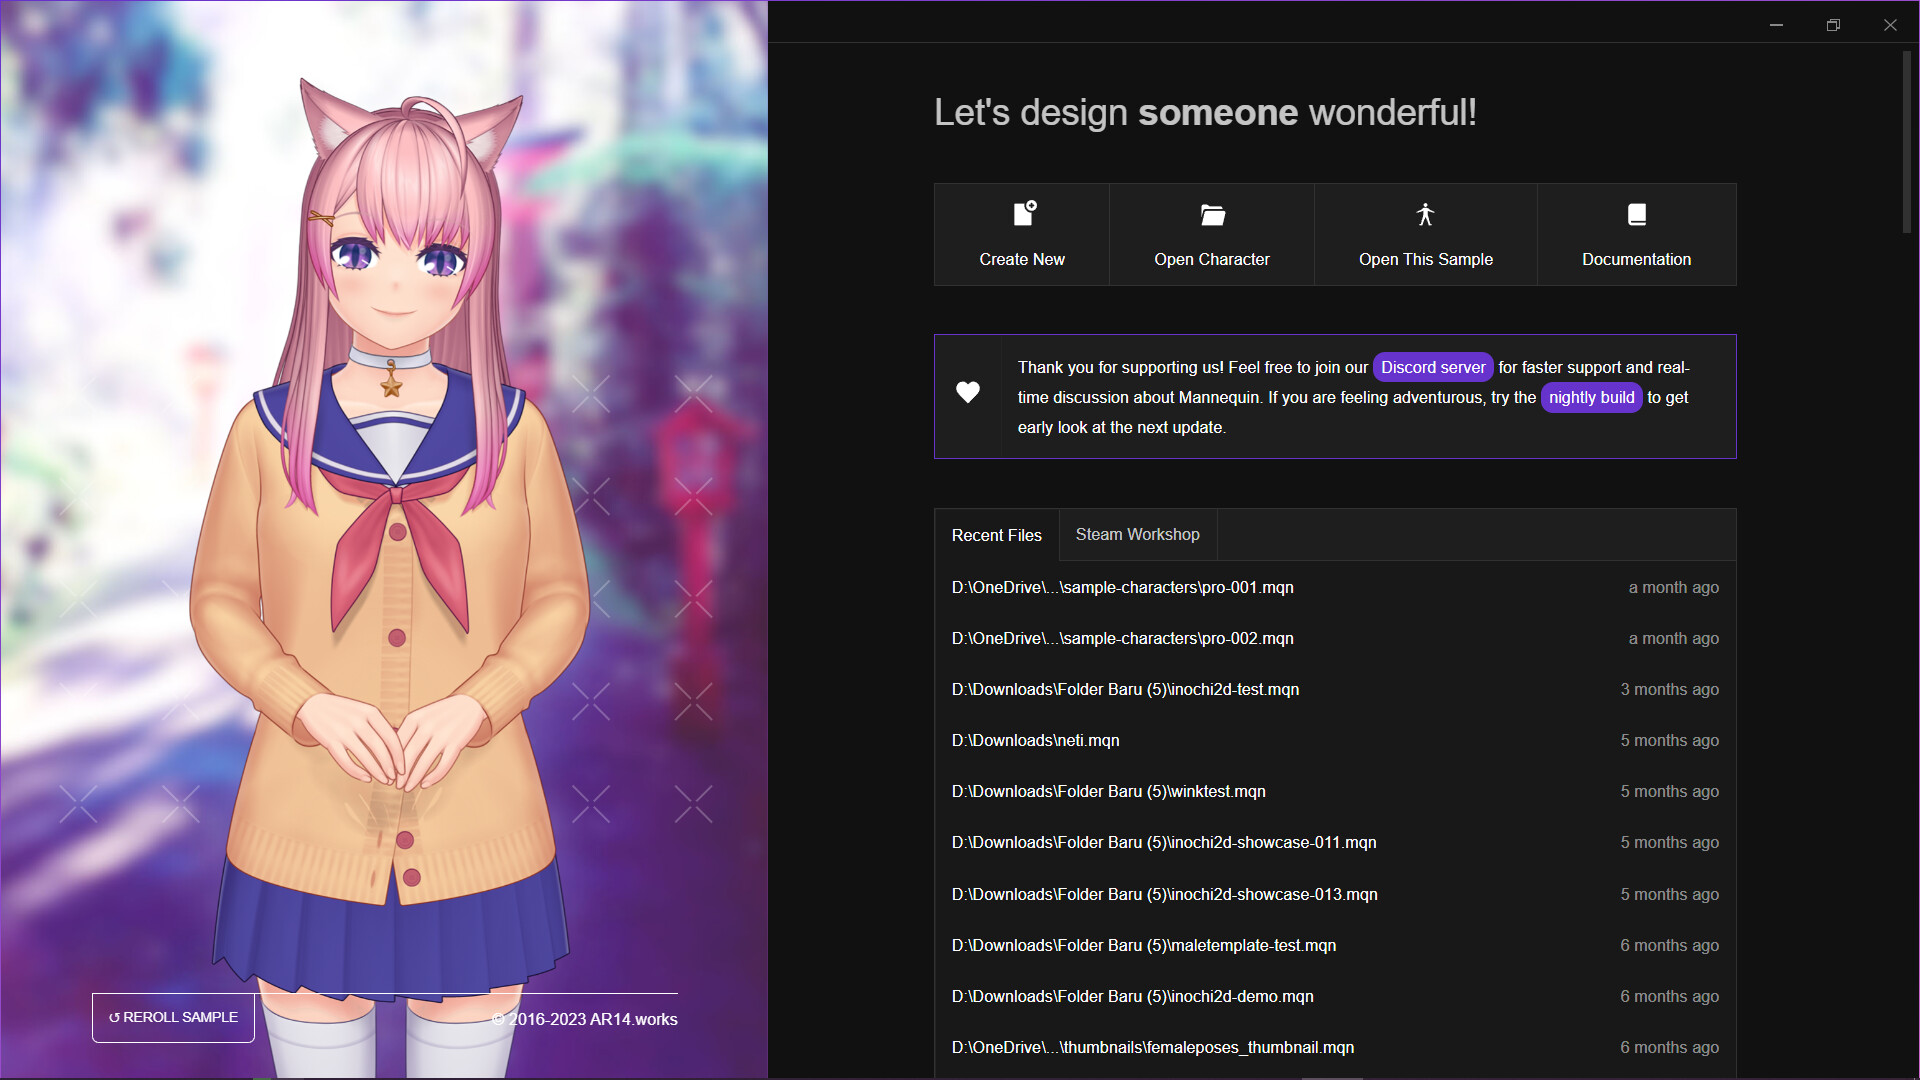
Task: Open the recent file pro-001.mqn
Action: (x=1122, y=587)
